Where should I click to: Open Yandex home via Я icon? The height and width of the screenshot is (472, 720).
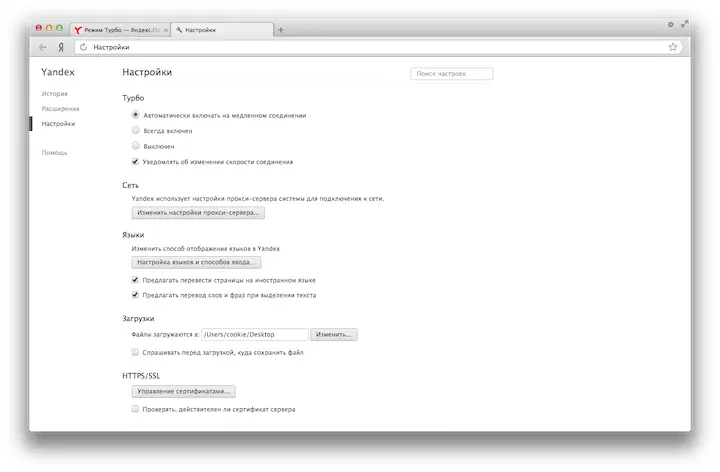(x=61, y=47)
